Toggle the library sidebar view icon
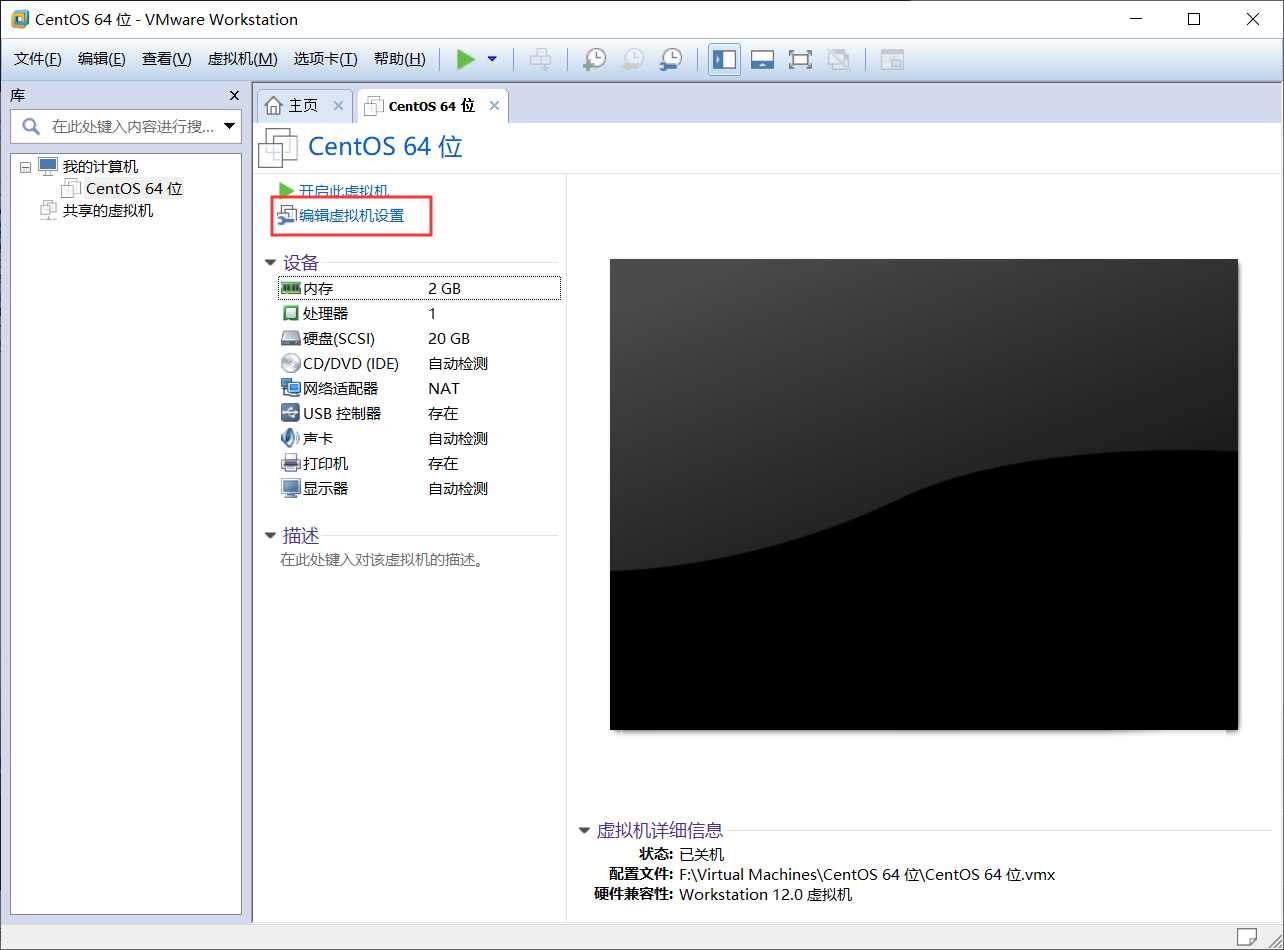 point(724,59)
